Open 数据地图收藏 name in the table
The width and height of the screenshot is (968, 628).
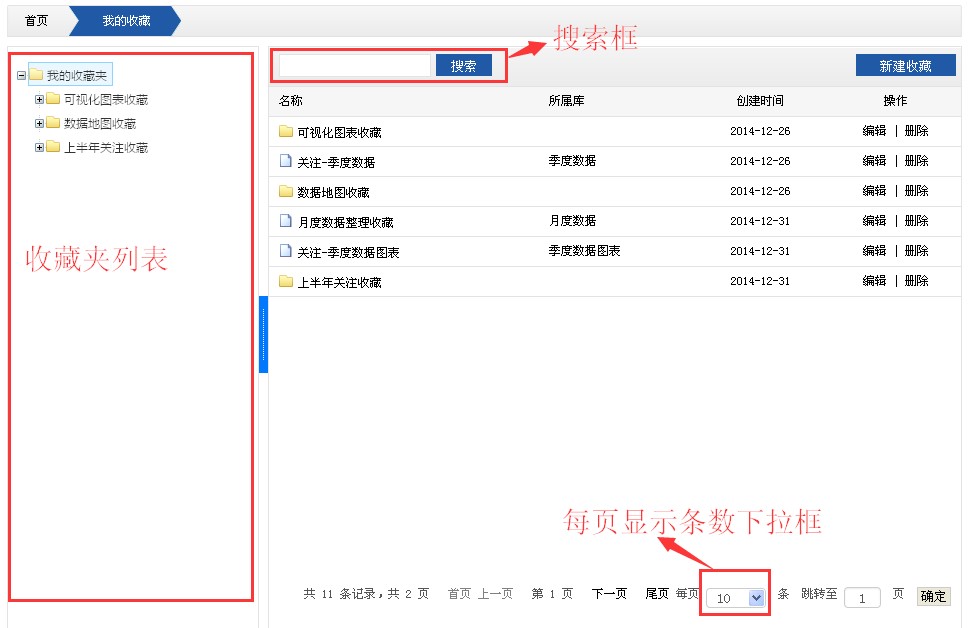pyautogui.click(x=333, y=192)
